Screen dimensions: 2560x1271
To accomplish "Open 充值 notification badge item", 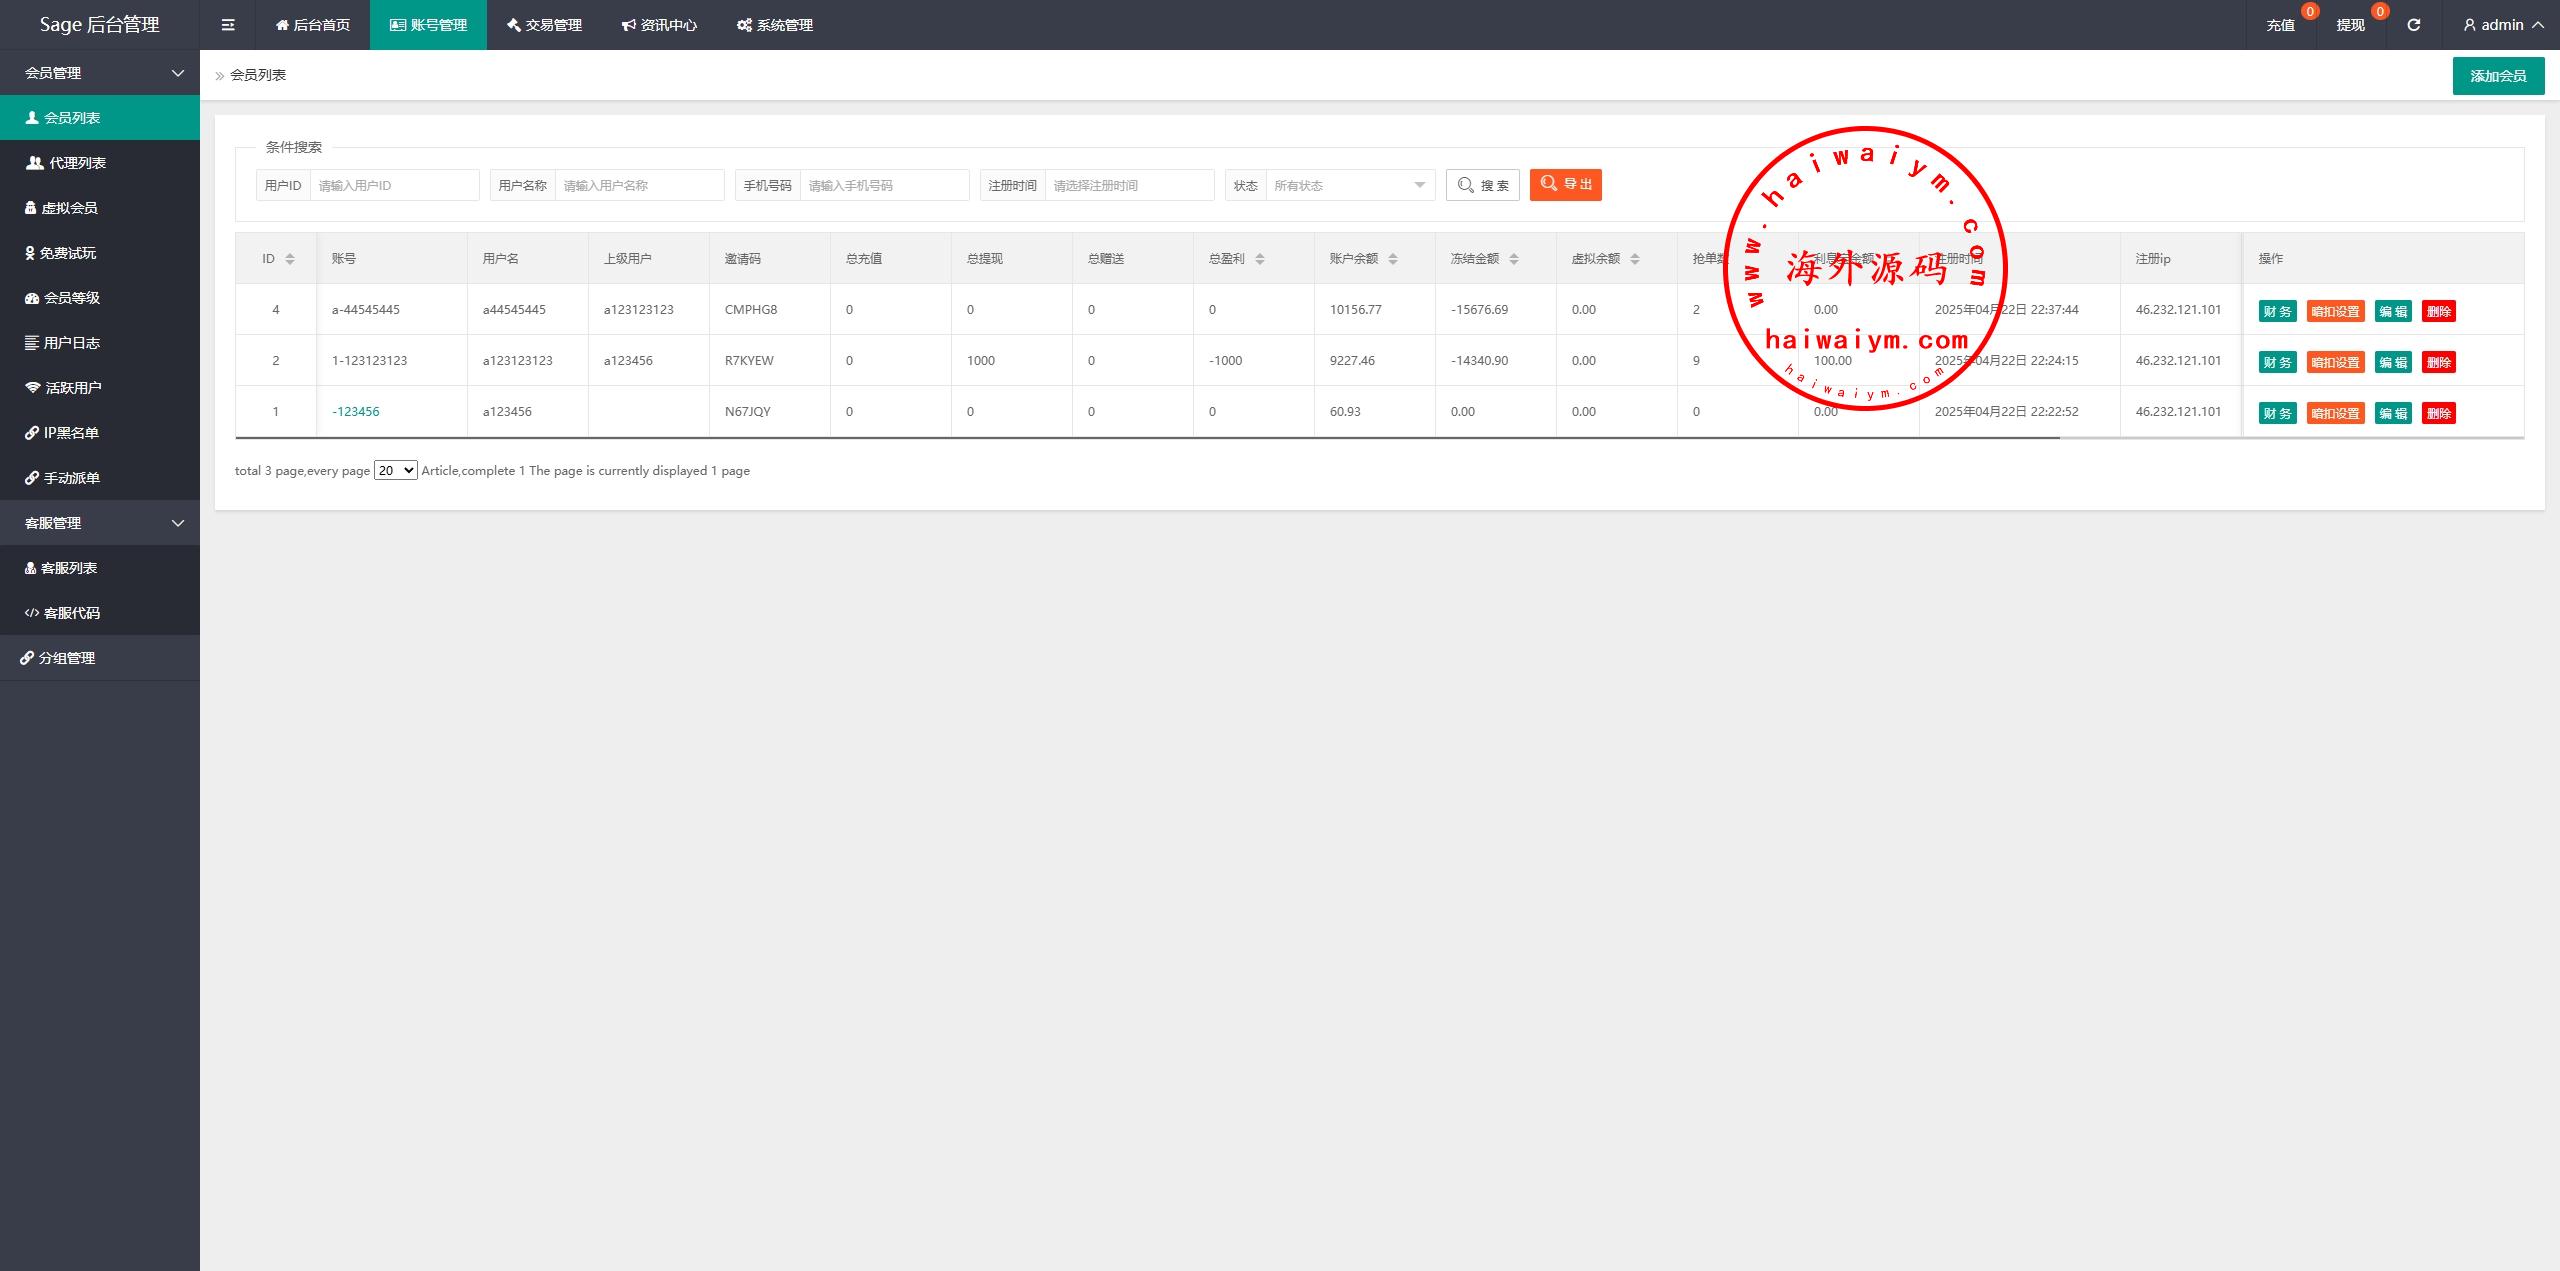I will 2280,25.
